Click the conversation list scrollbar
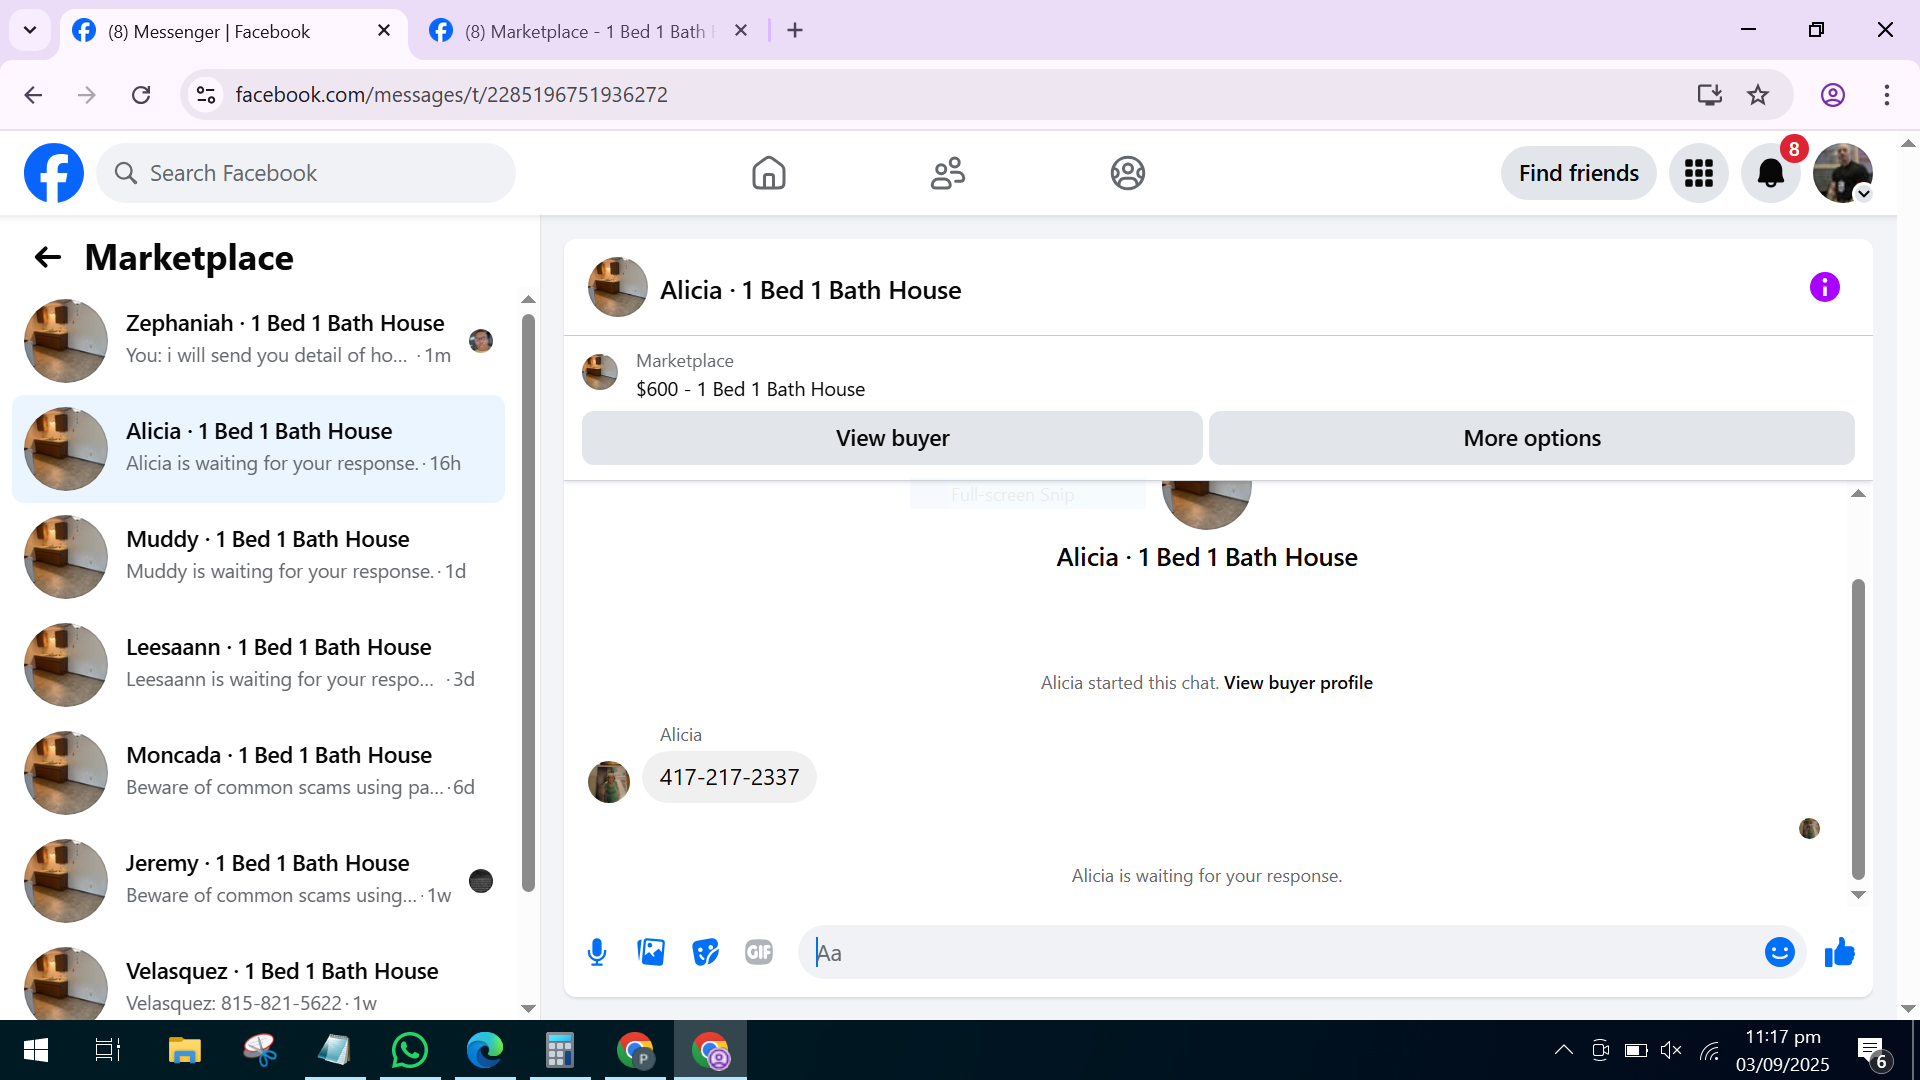Viewport: 1920px width, 1080px height. 528,603
